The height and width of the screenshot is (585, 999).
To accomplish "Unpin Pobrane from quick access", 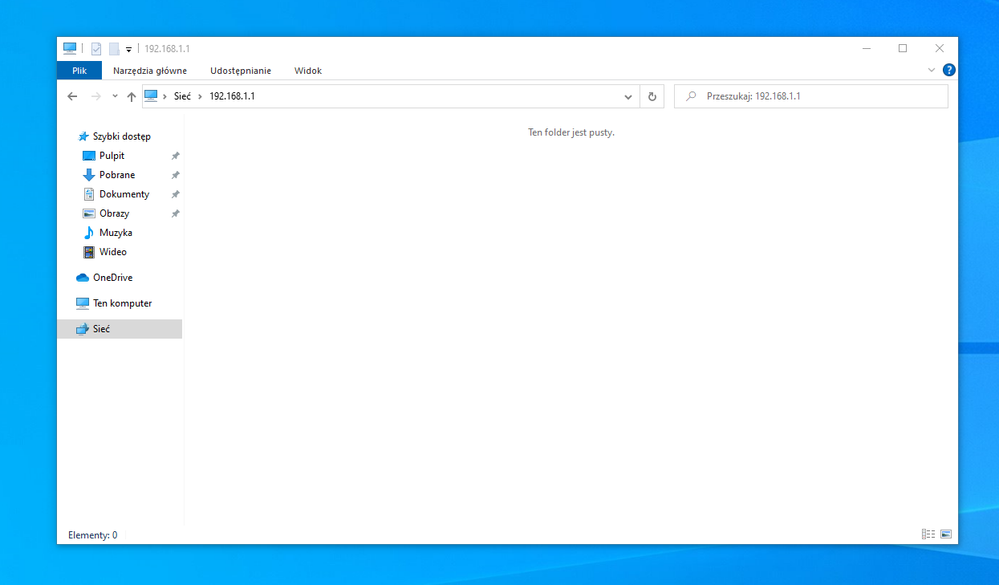I will (175, 174).
